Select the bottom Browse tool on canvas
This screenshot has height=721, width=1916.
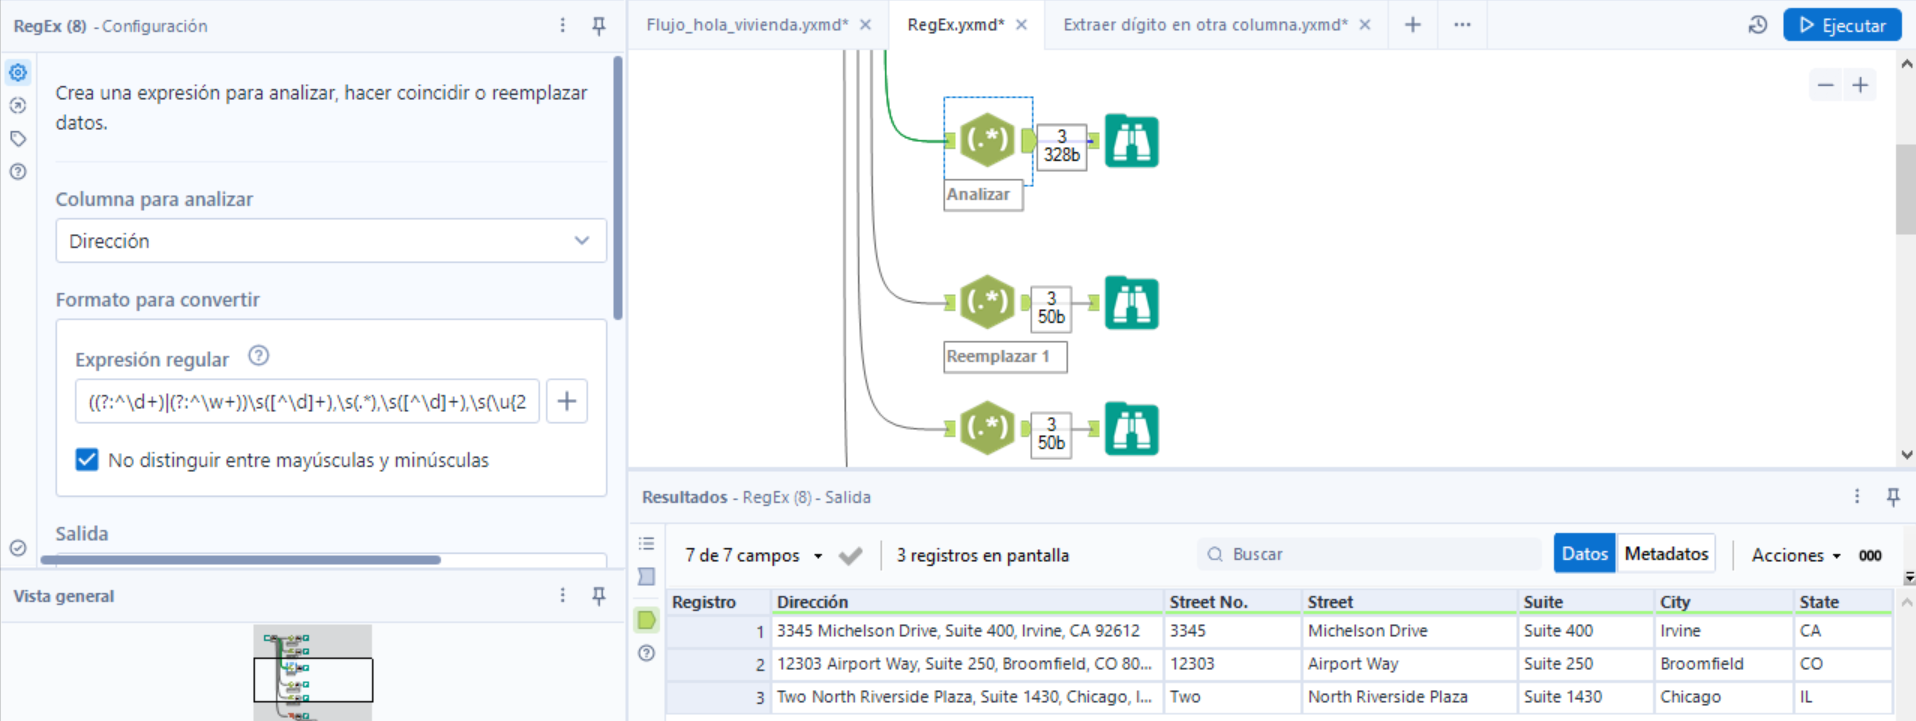(1131, 429)
